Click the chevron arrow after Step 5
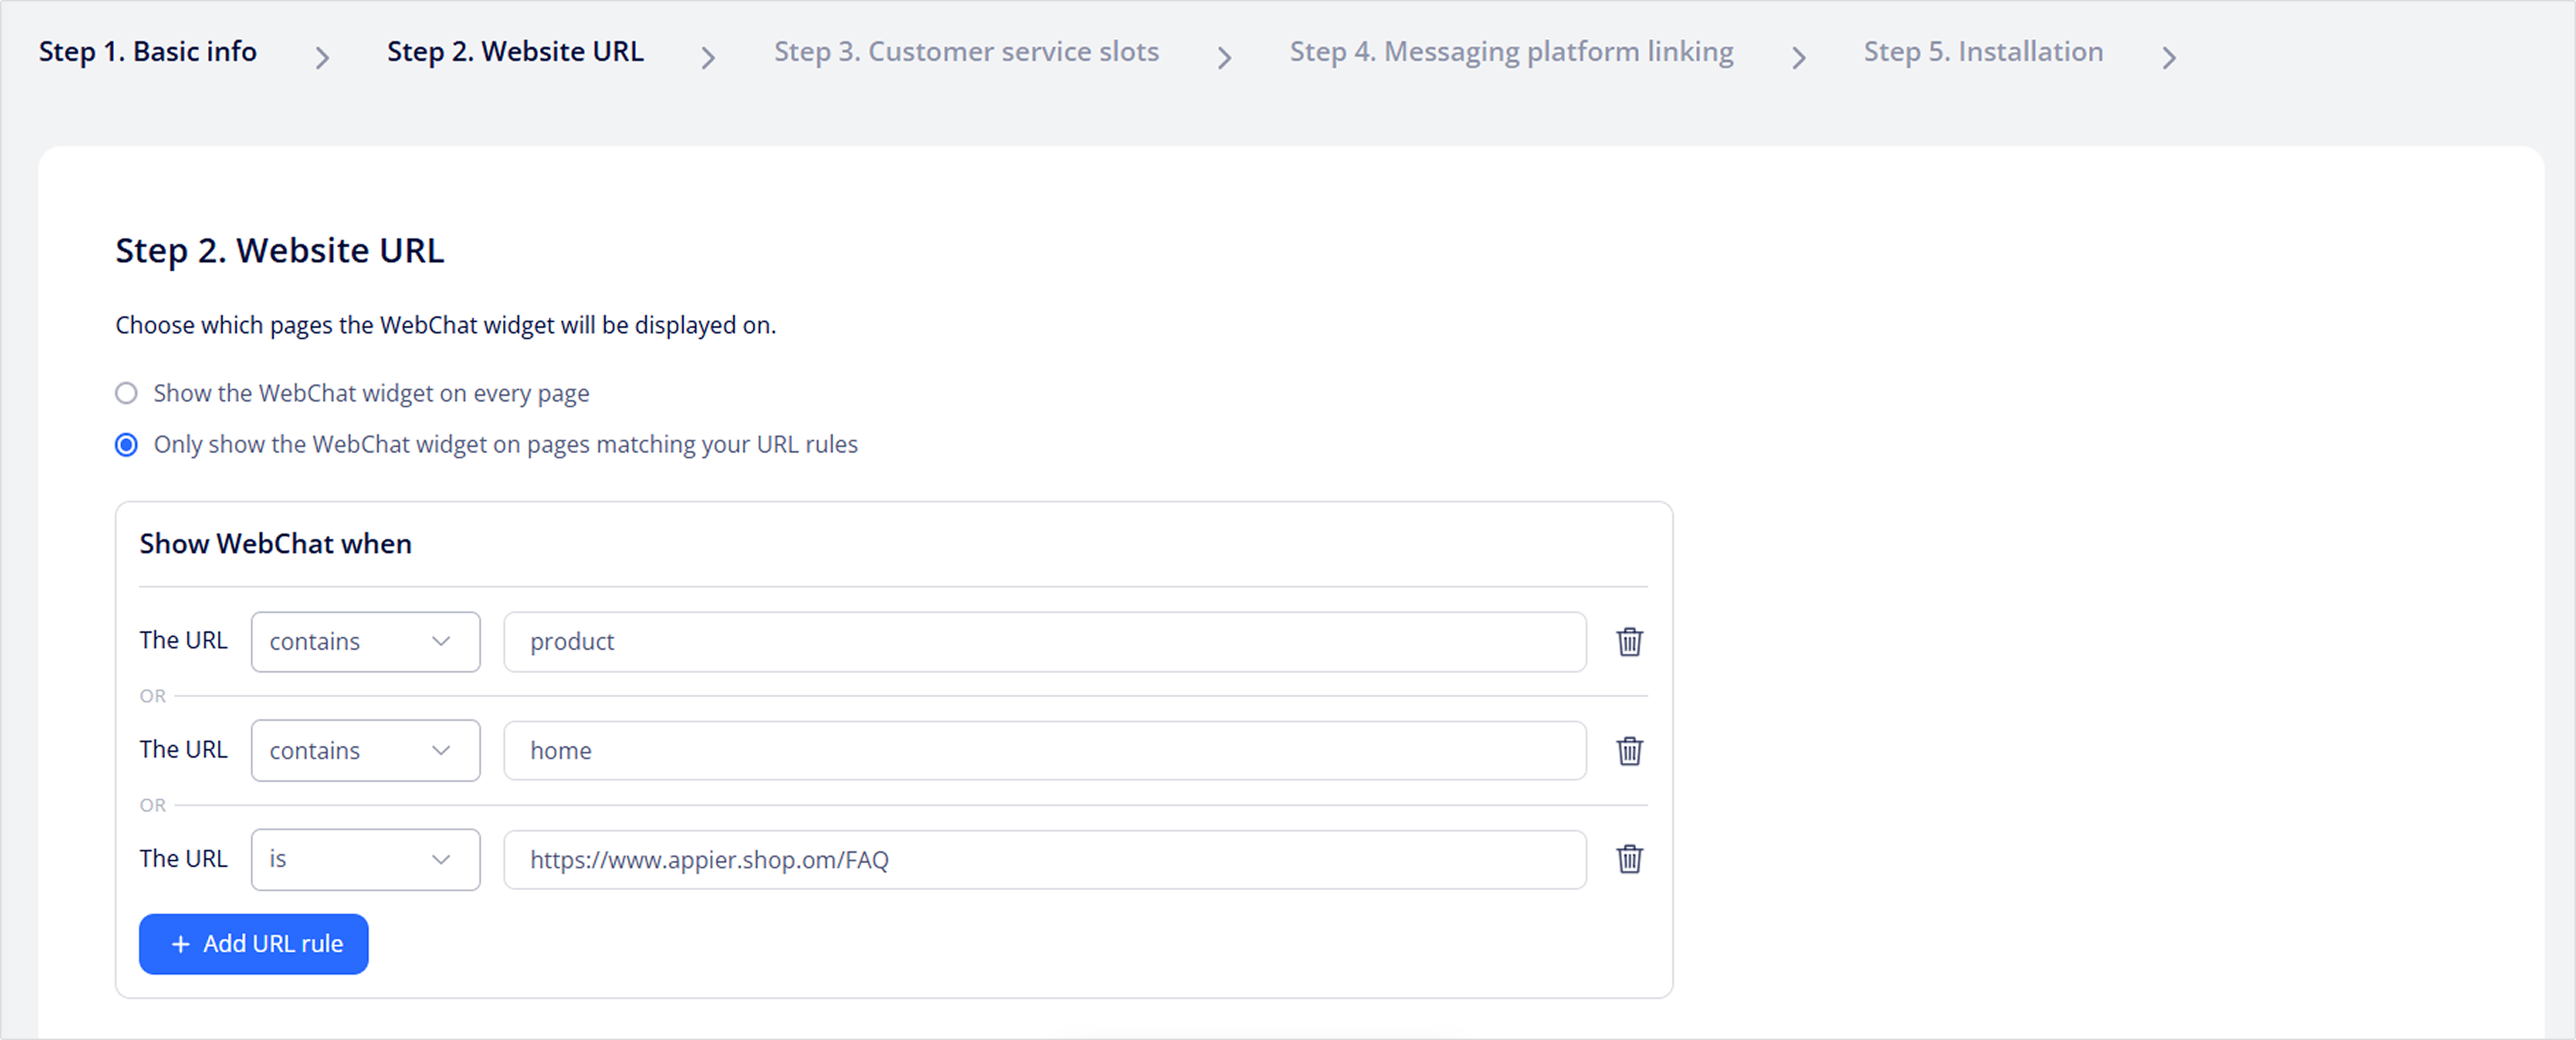Image resolution: width=2576 pixels, height=1040 pixels. coord(2168,58)
